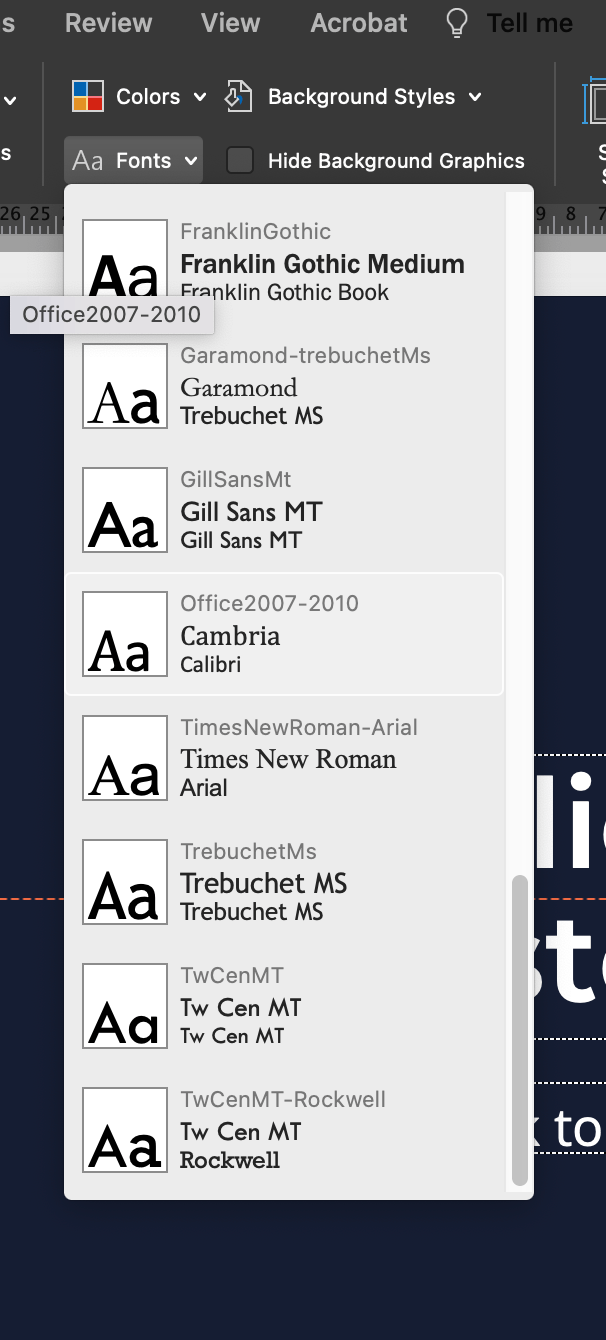Click the Franklin Gothic Book body text
Image resolution: width=606 pixels, height=1340 pixels.
(285, 292)
